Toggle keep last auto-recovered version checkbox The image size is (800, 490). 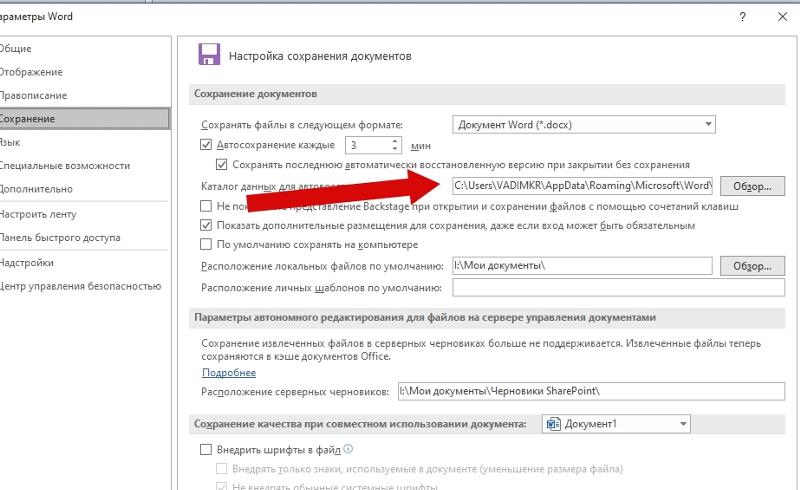tap(223, 165)
